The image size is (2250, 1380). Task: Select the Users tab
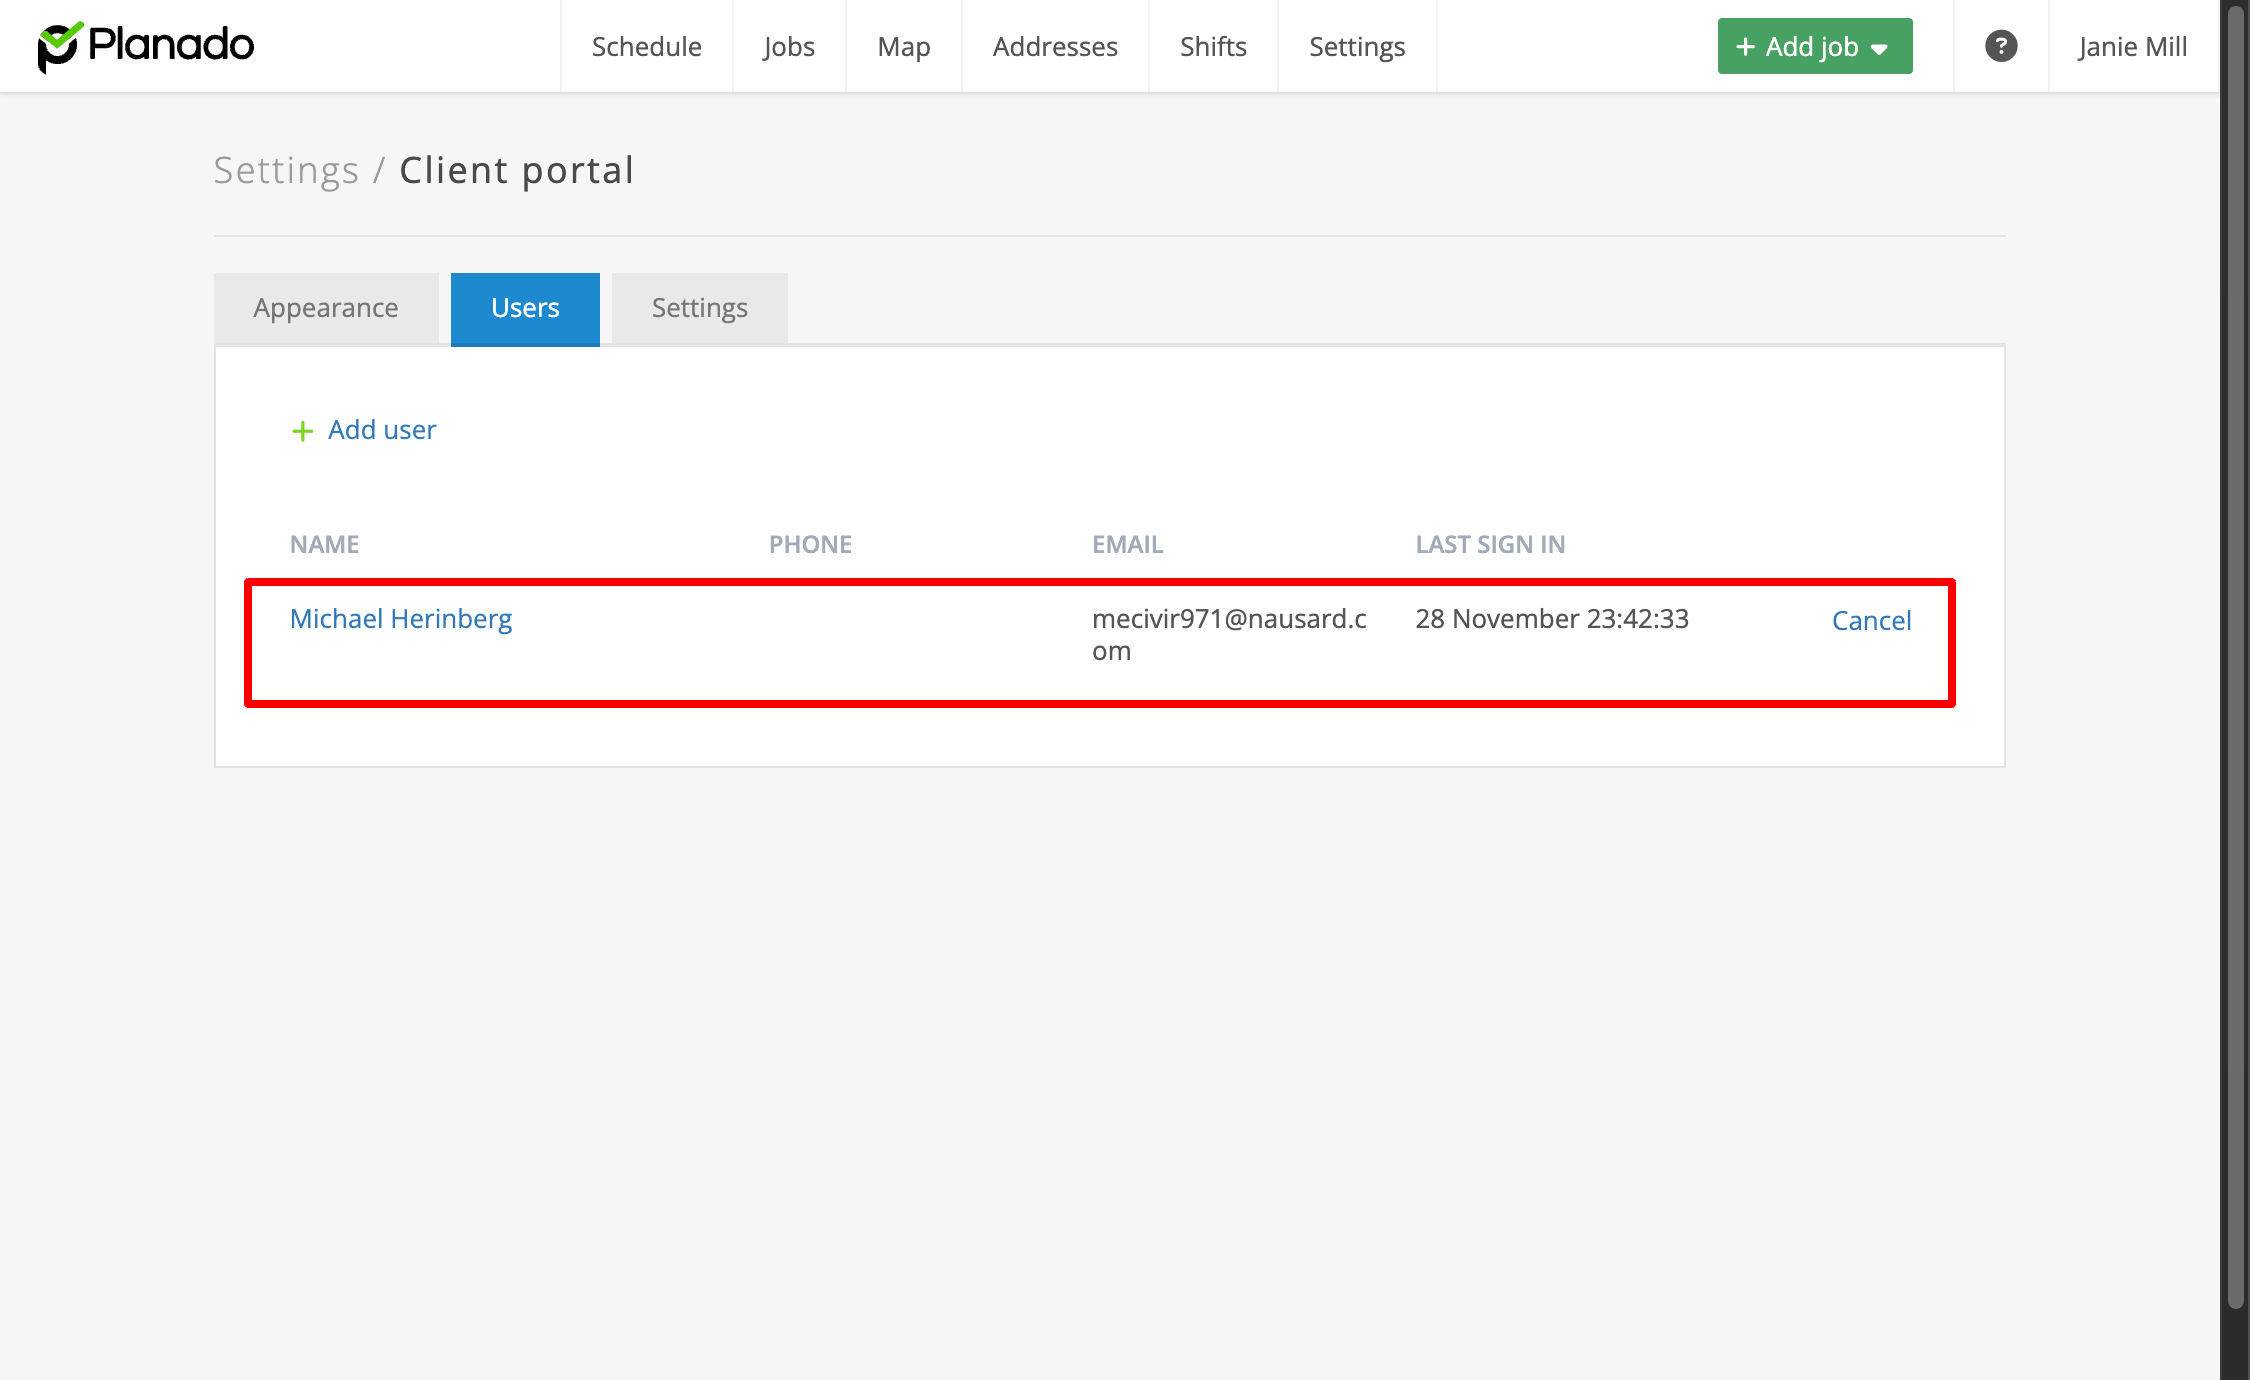(x=524, y=308)
